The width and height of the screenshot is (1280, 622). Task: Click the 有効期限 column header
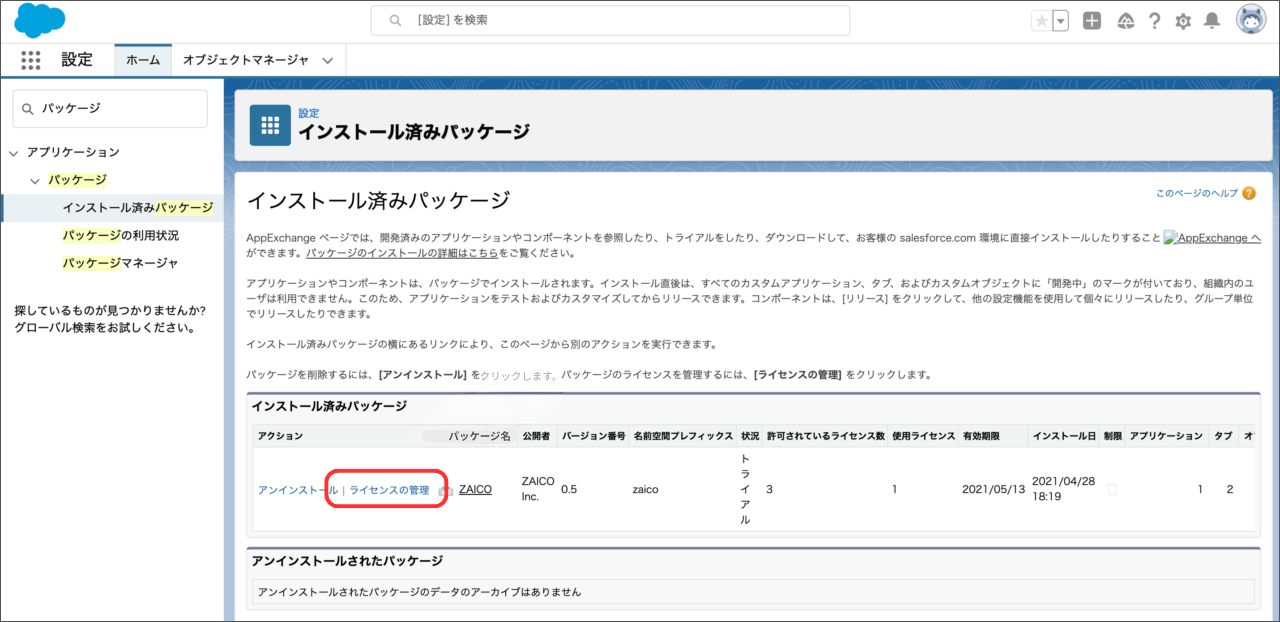tap(981, 436)
